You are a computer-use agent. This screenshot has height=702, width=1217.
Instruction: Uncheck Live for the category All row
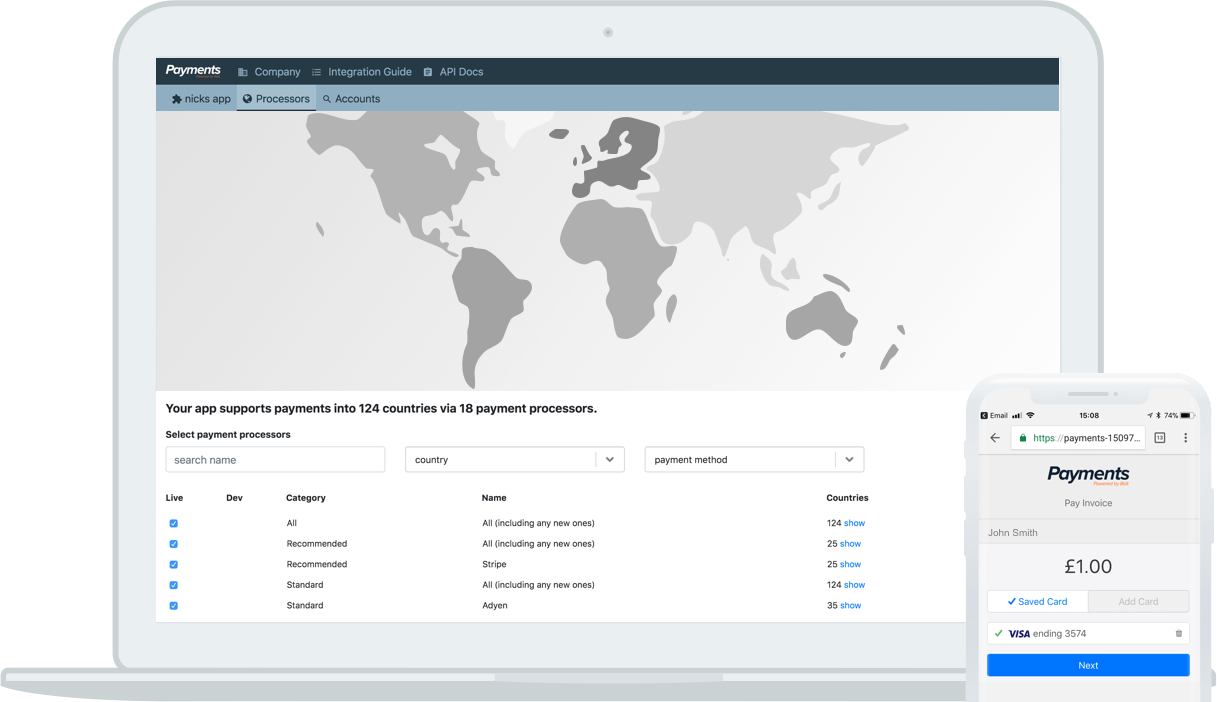pyautogui.click(x=173, y=523)
